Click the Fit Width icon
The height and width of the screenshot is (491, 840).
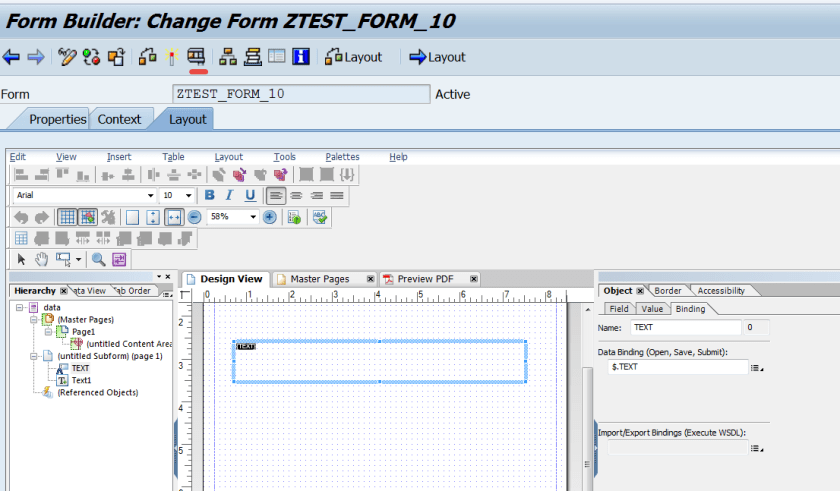point(174,217)
